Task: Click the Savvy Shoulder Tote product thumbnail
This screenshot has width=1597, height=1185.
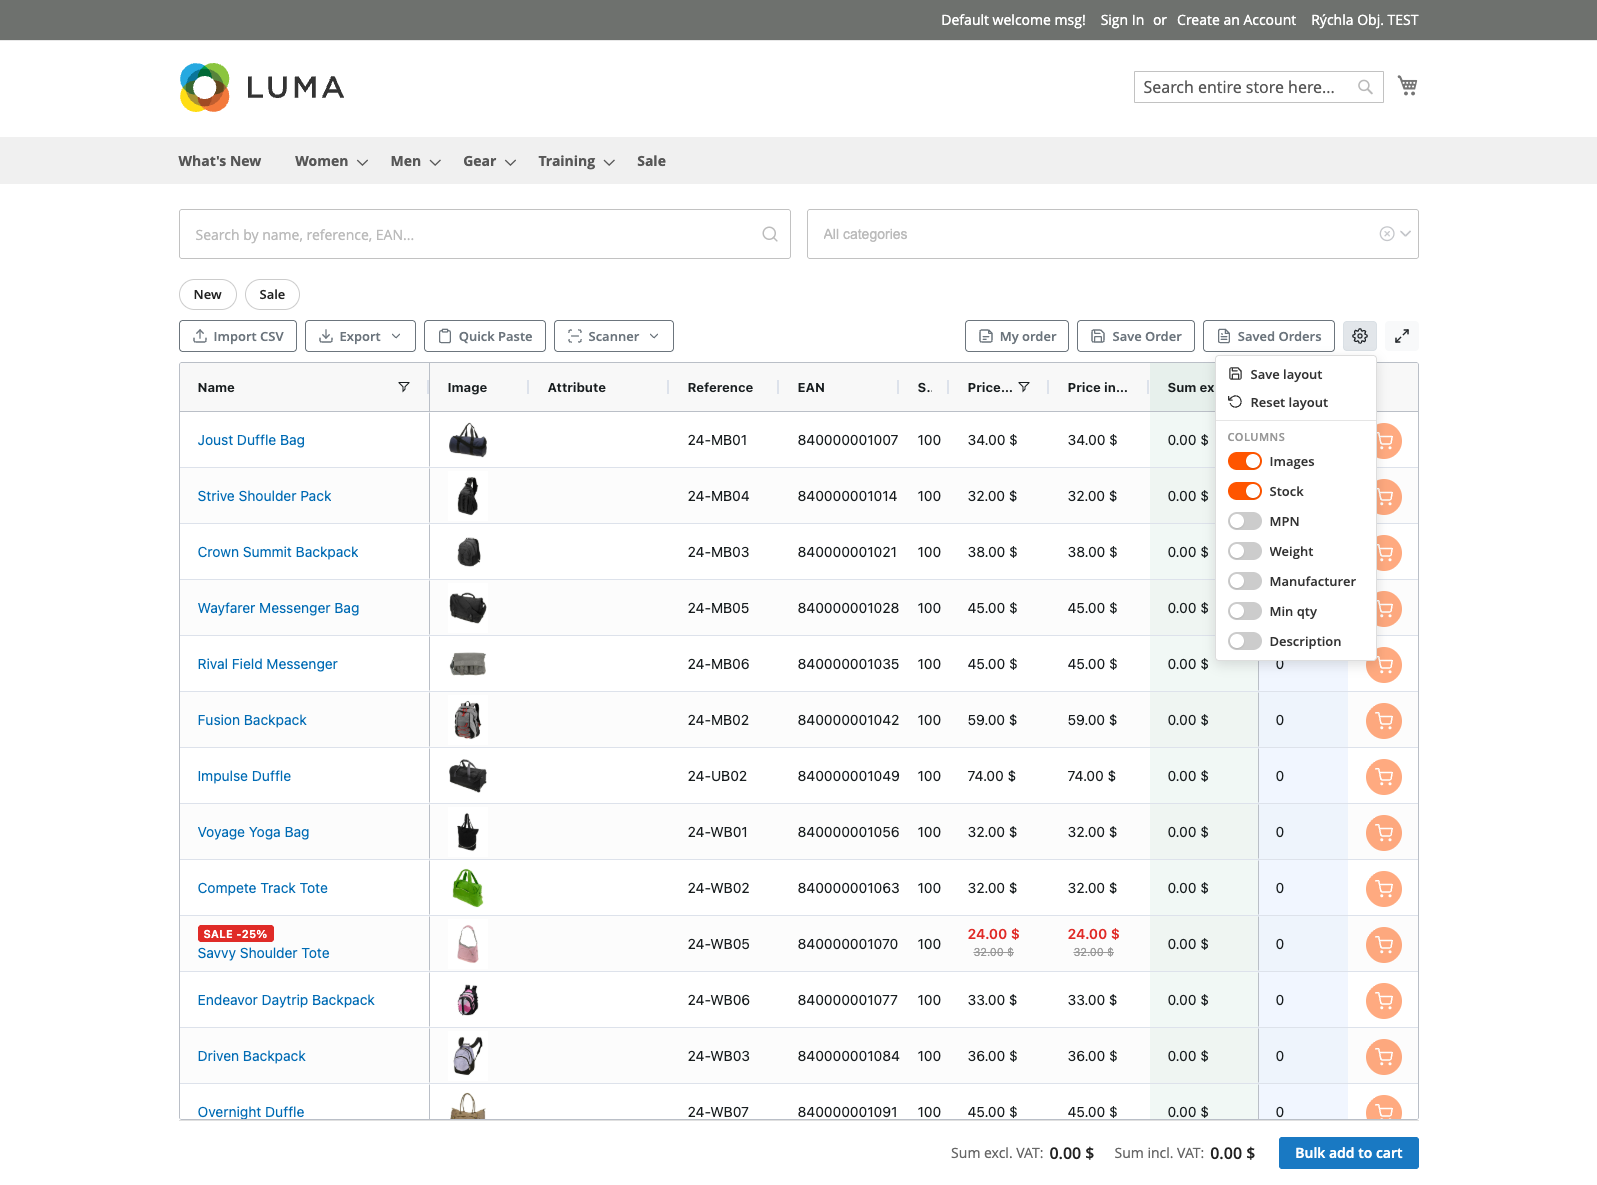Action: click(467, 944)
